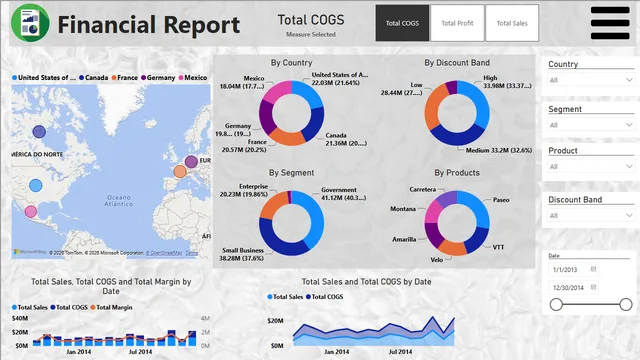Viewport: 640px width, 360px height.
Task: Expand the Segment filter dropdown
Action: (590, 125)
